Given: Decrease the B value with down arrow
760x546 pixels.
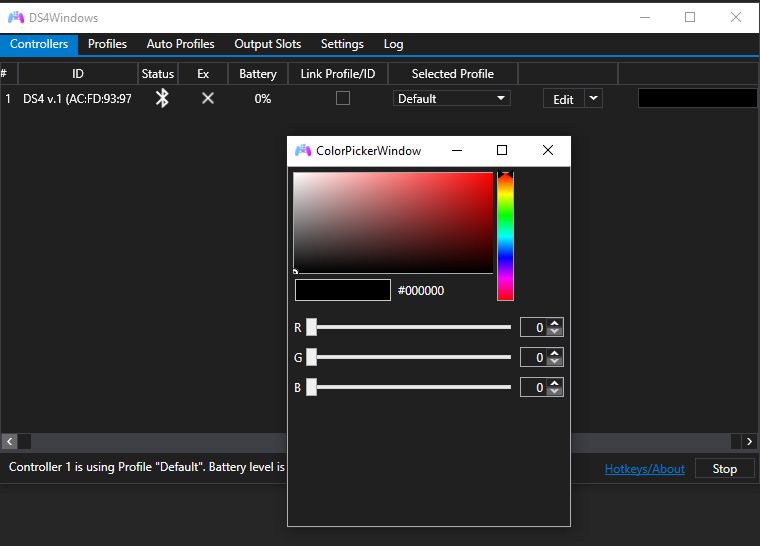Looking at the screenshot, I should click(x=554, y=392).
